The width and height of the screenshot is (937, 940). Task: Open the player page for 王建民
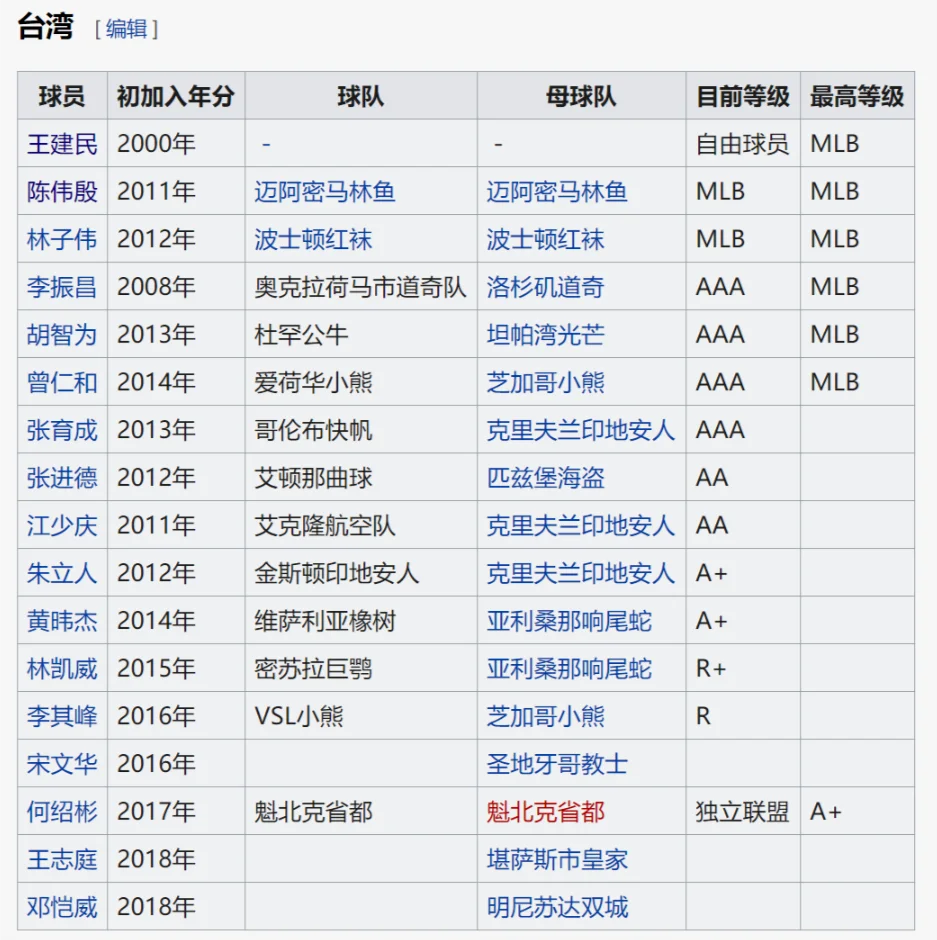tap(62, 144)
